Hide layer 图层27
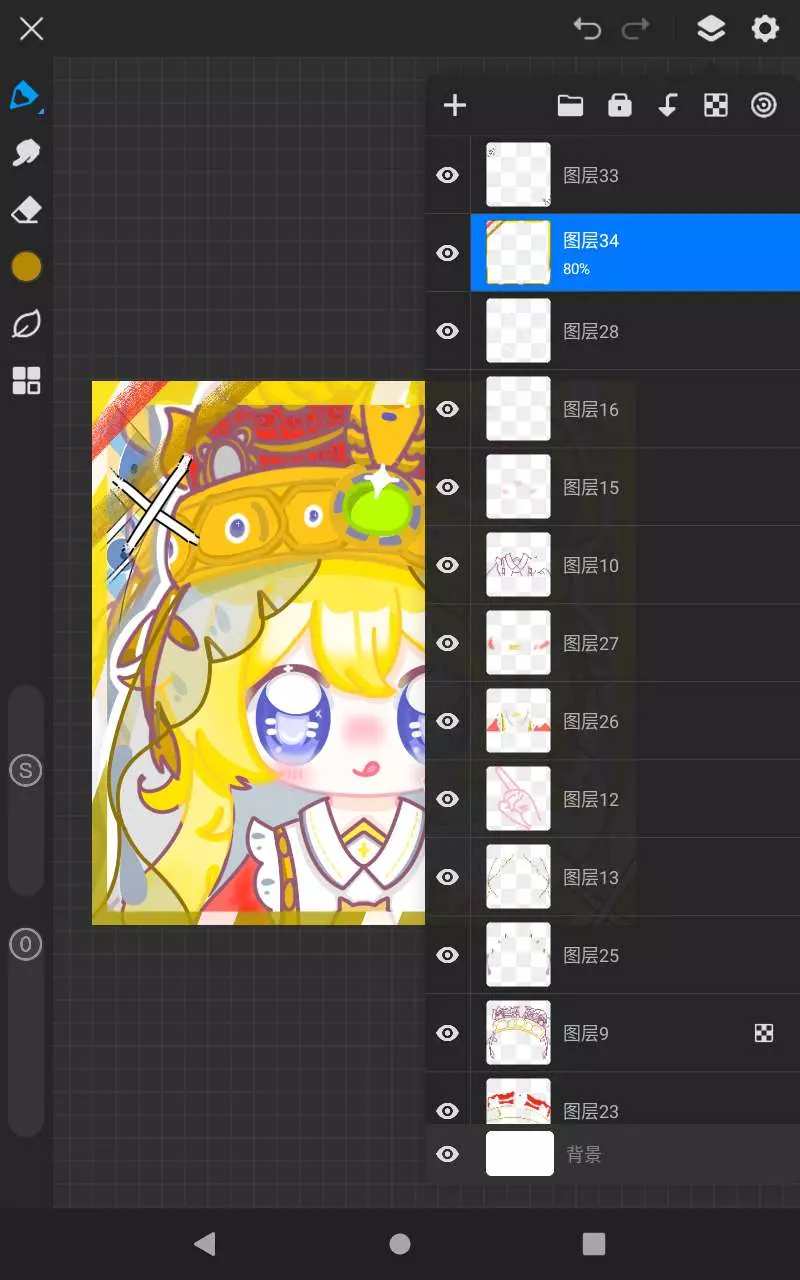The image size is (800, 1280). (x=448, y=643)
